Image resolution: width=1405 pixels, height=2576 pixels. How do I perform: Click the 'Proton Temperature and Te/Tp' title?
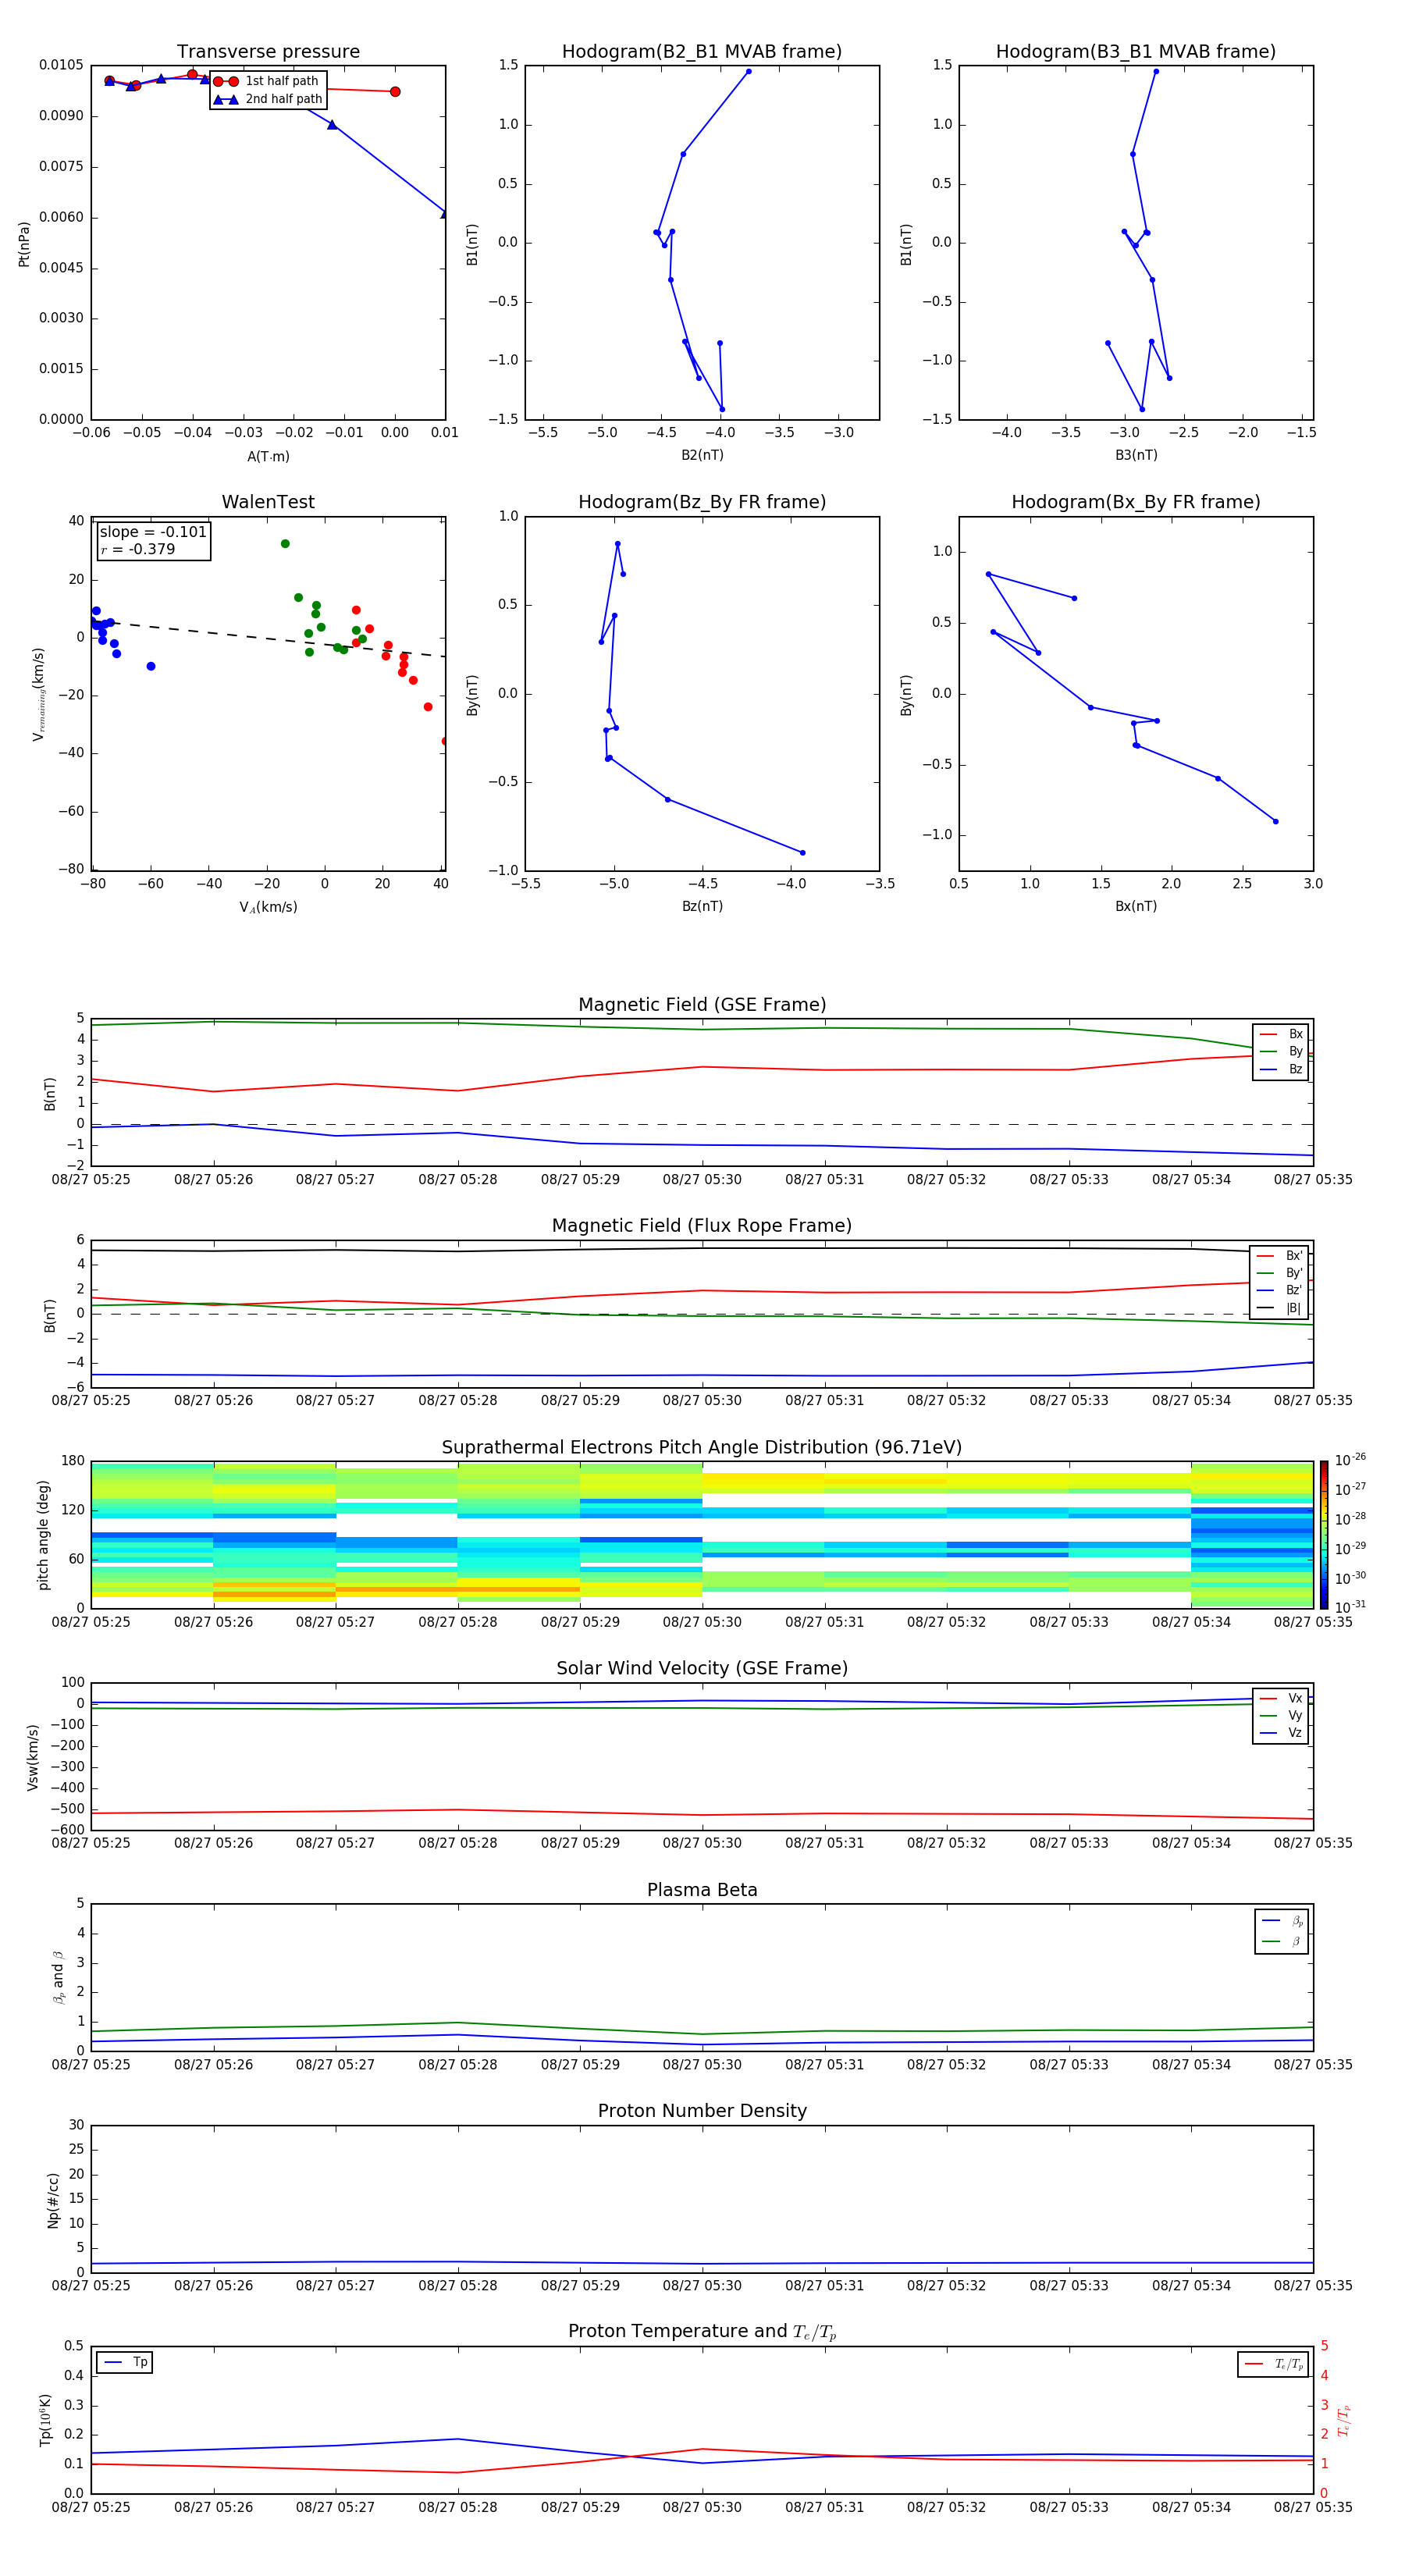click(702, 2332)
